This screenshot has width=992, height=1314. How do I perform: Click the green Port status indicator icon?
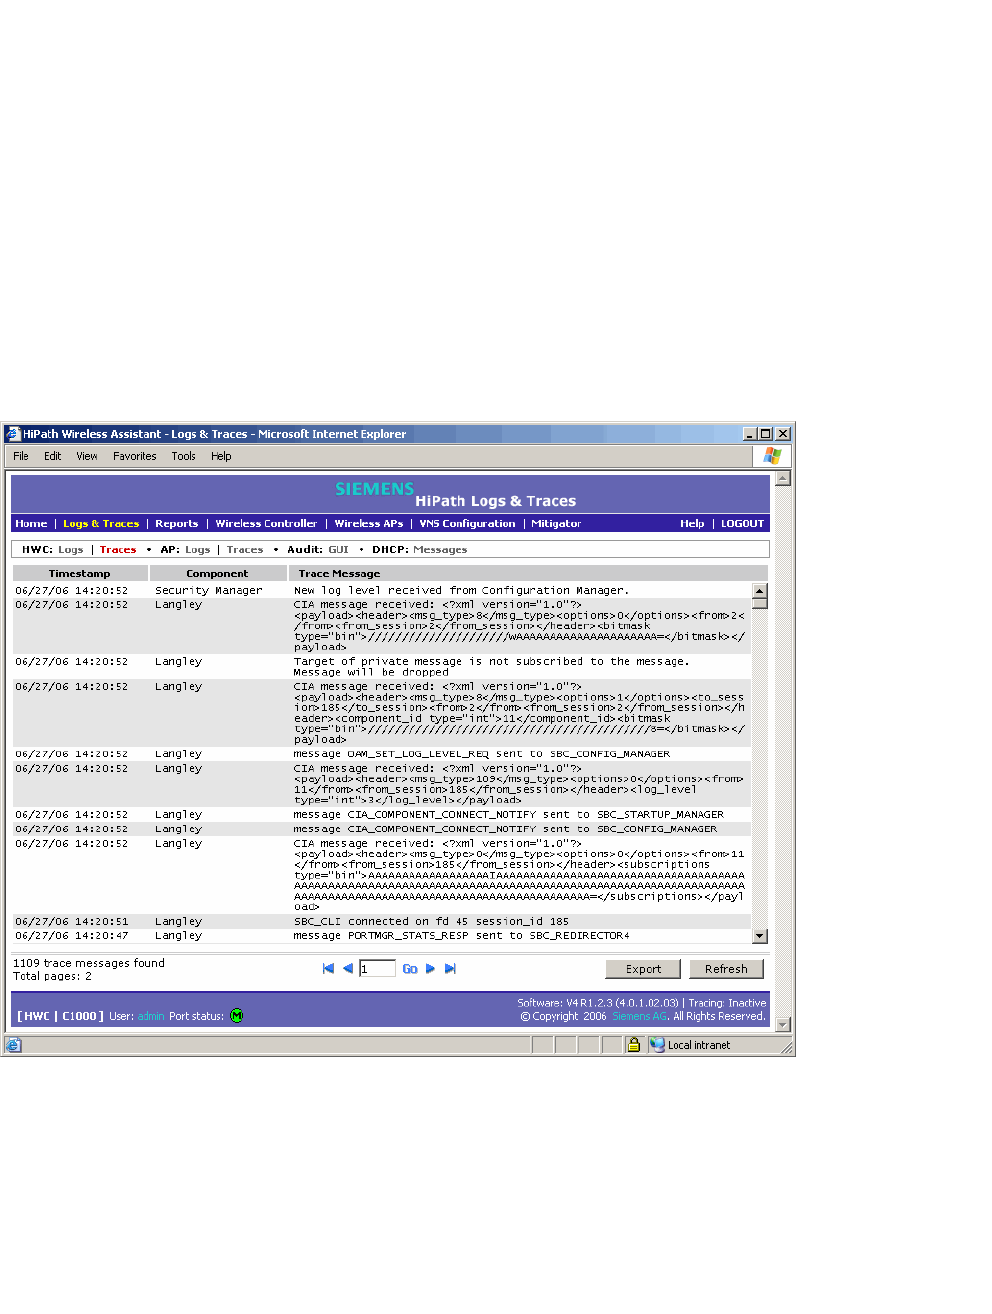[x=237, y=1016]
